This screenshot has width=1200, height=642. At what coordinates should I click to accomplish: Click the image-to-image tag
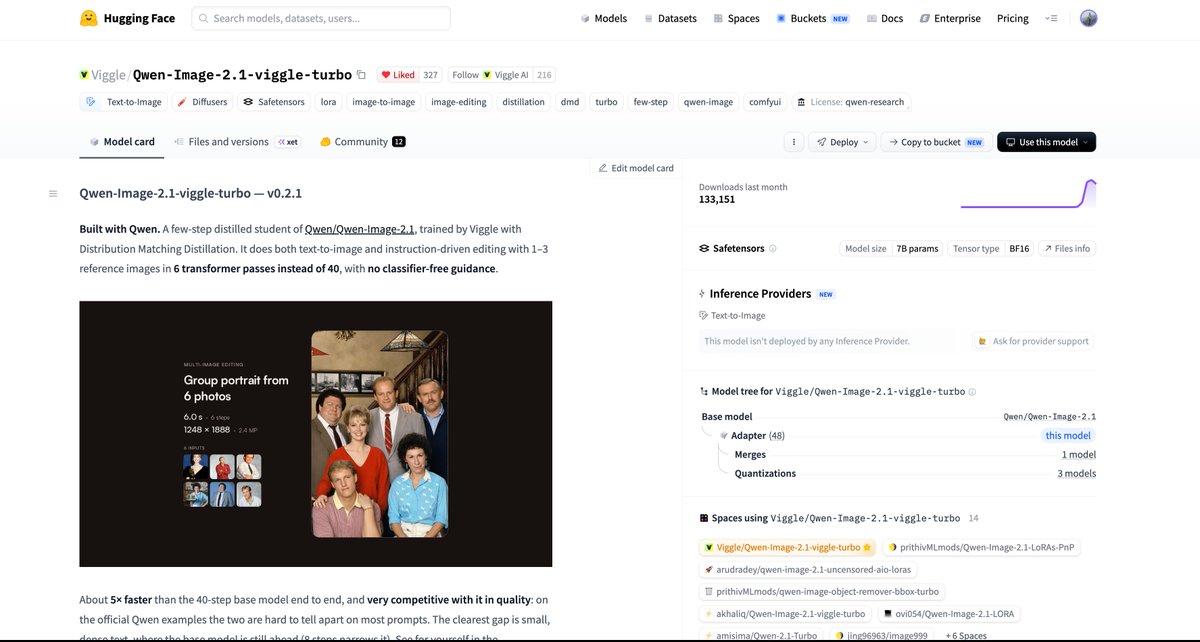[383, 102]
